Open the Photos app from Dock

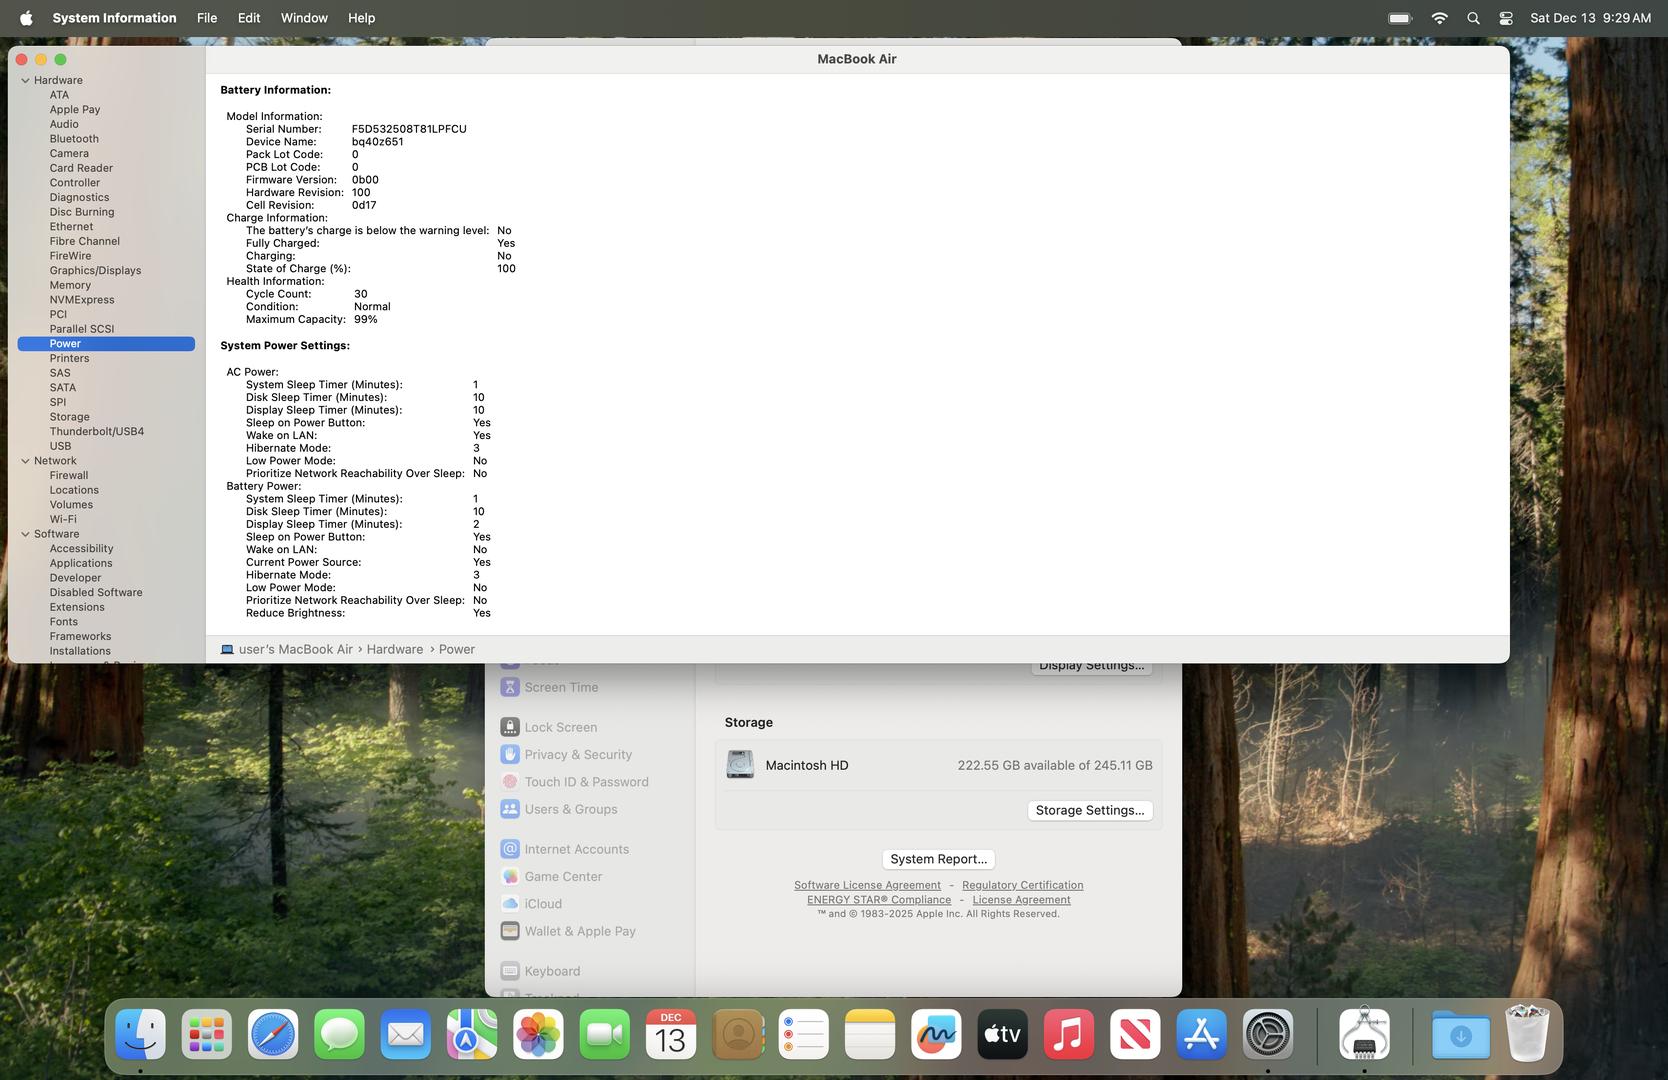538,1035
